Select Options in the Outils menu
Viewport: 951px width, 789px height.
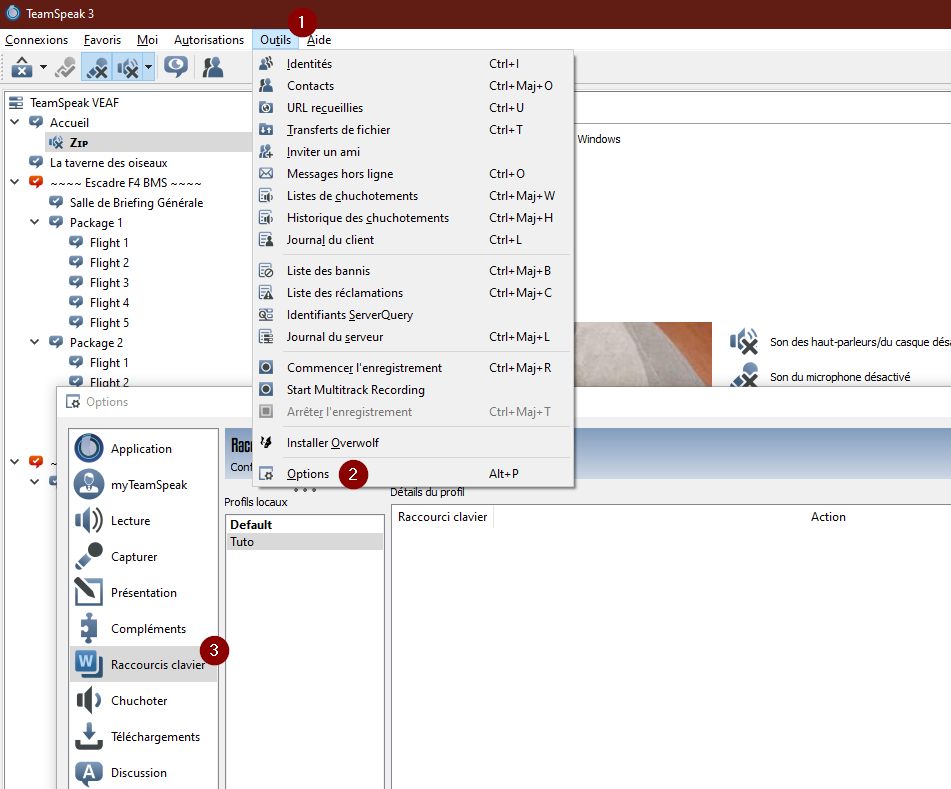[307, 474]
